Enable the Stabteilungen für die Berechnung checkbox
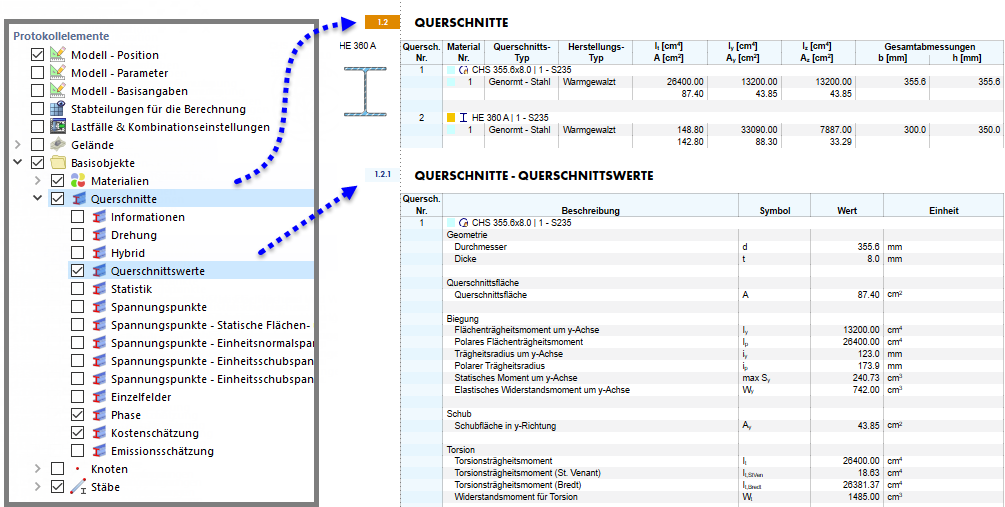1005x507 pixels. coord(37,109)
